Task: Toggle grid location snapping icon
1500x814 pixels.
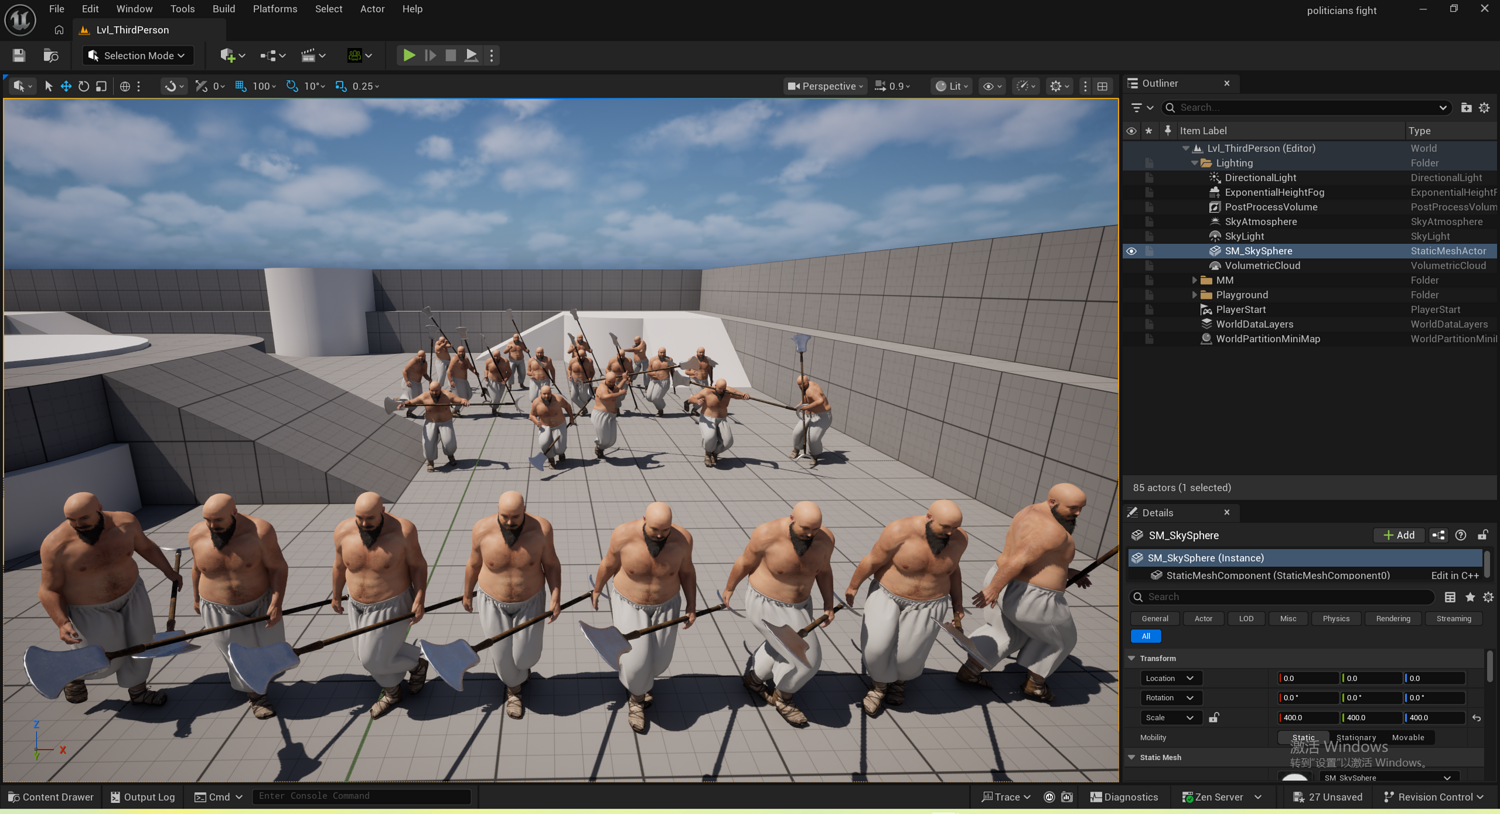Action: 240,87
